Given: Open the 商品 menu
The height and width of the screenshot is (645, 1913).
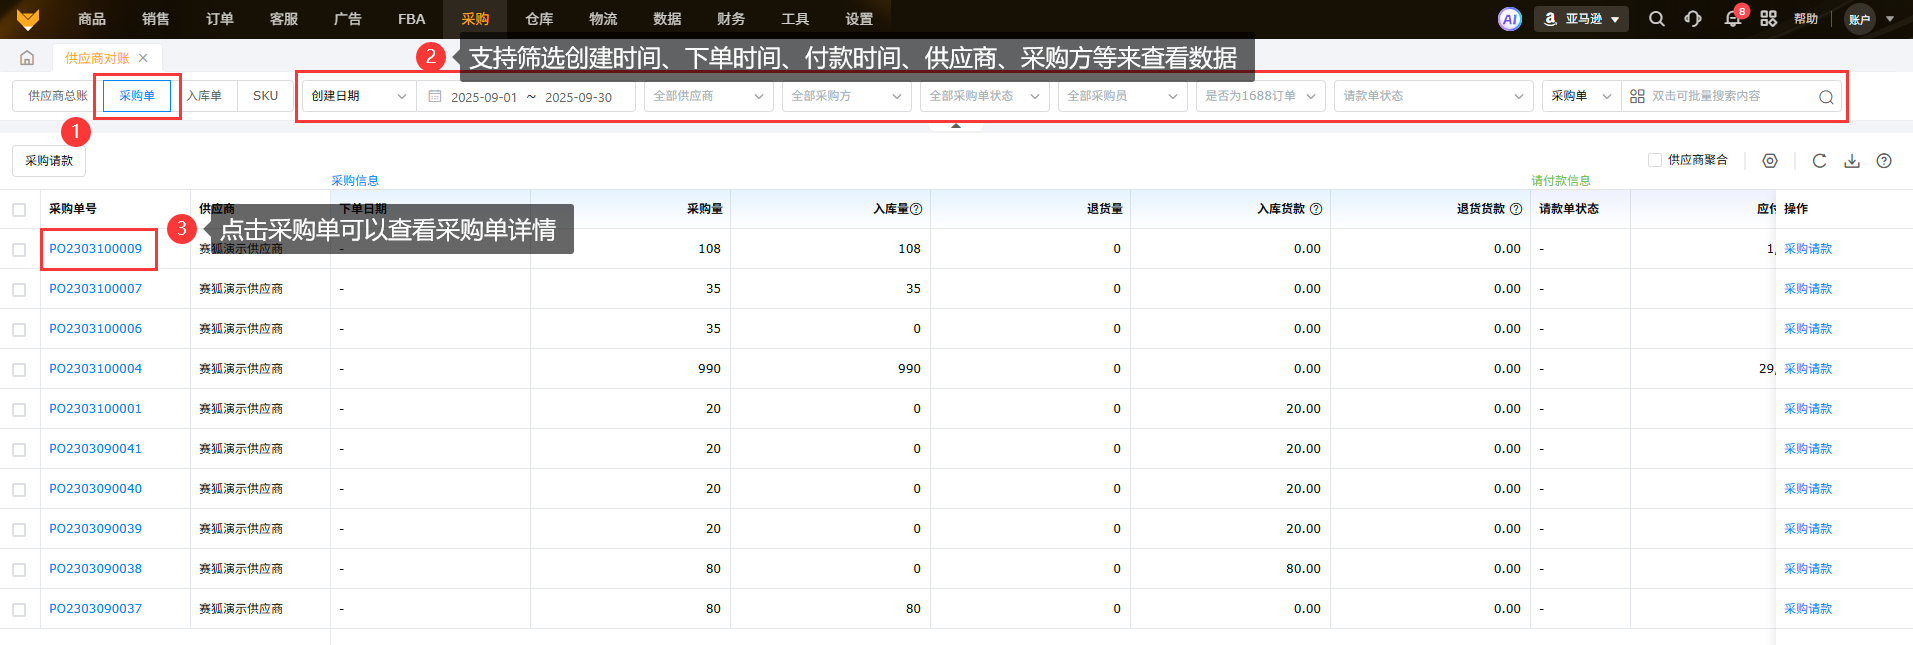Looking at the screenshot, I should pos(92,19).
